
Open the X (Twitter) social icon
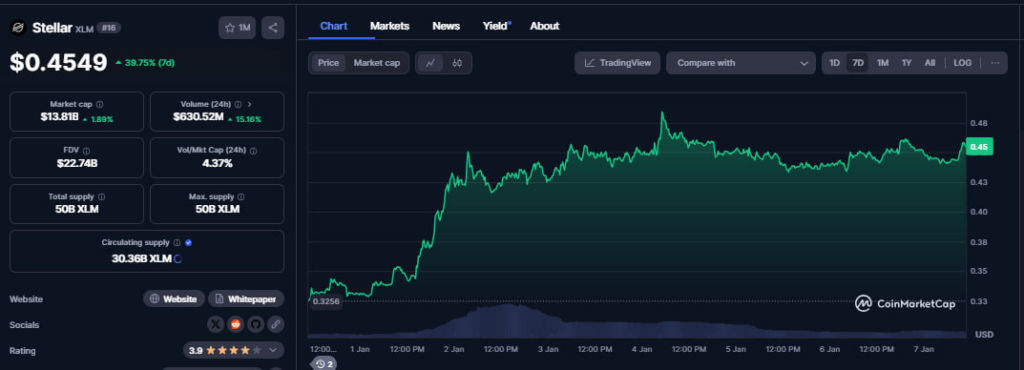pyautogui.click(x=216, y=324)
